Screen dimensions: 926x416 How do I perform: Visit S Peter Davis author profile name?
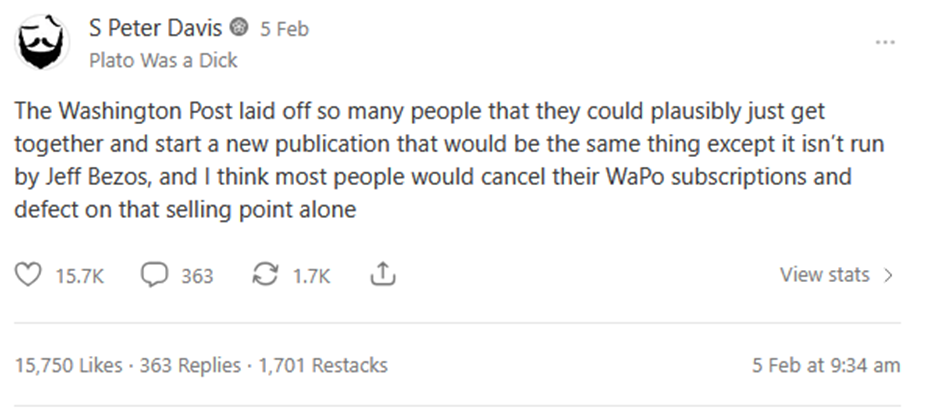click(x=156, y=28)
